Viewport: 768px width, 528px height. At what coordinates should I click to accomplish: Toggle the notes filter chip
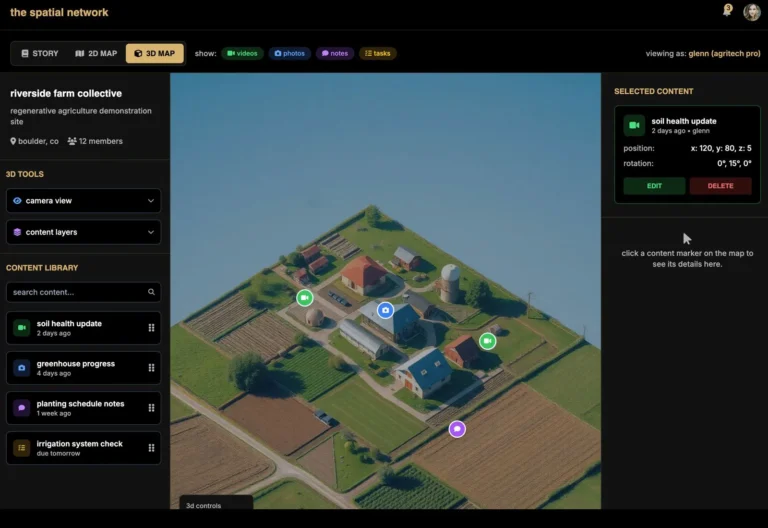335,53
